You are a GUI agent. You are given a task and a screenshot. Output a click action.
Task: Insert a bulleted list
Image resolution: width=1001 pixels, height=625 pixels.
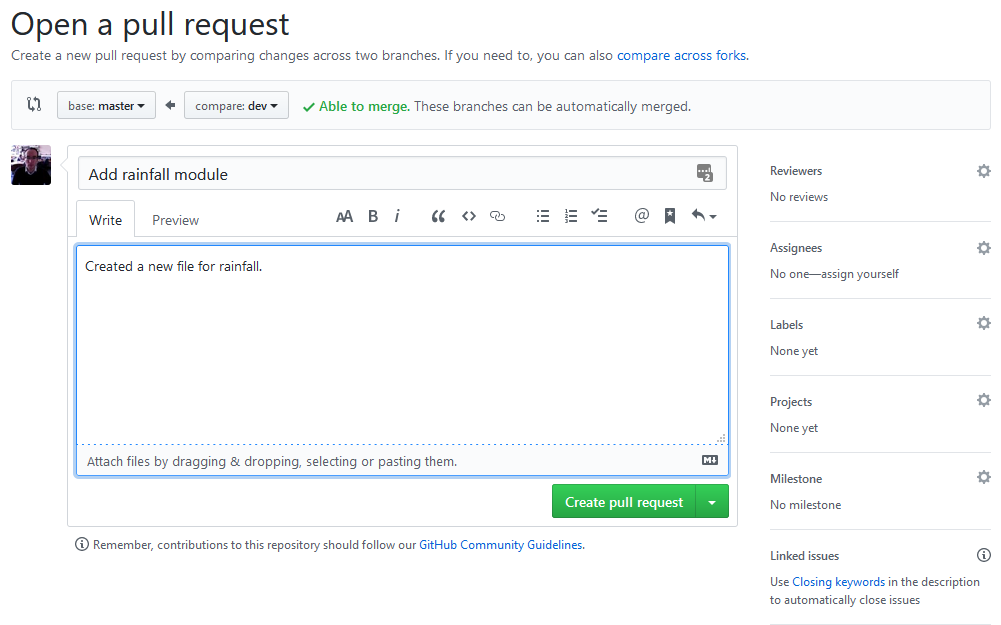click(542, 215)
